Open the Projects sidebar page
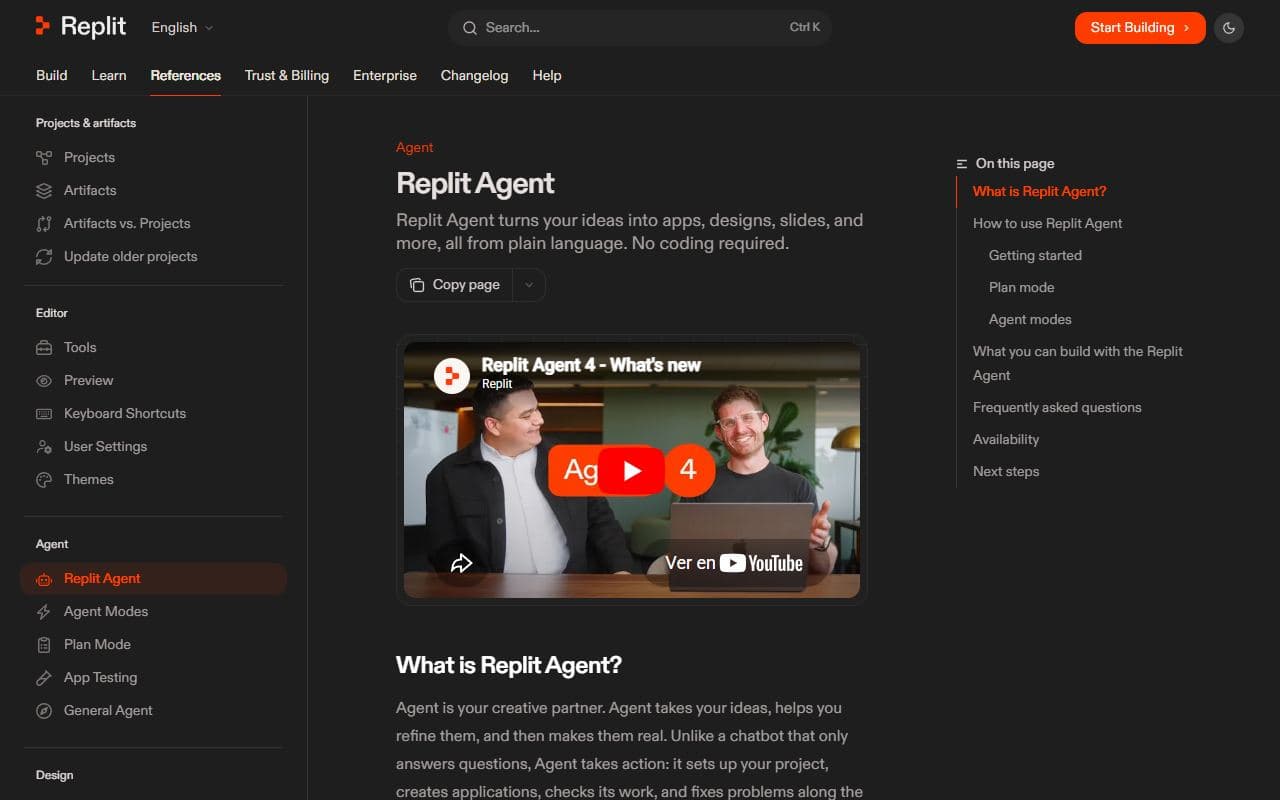 click(154, 157)
